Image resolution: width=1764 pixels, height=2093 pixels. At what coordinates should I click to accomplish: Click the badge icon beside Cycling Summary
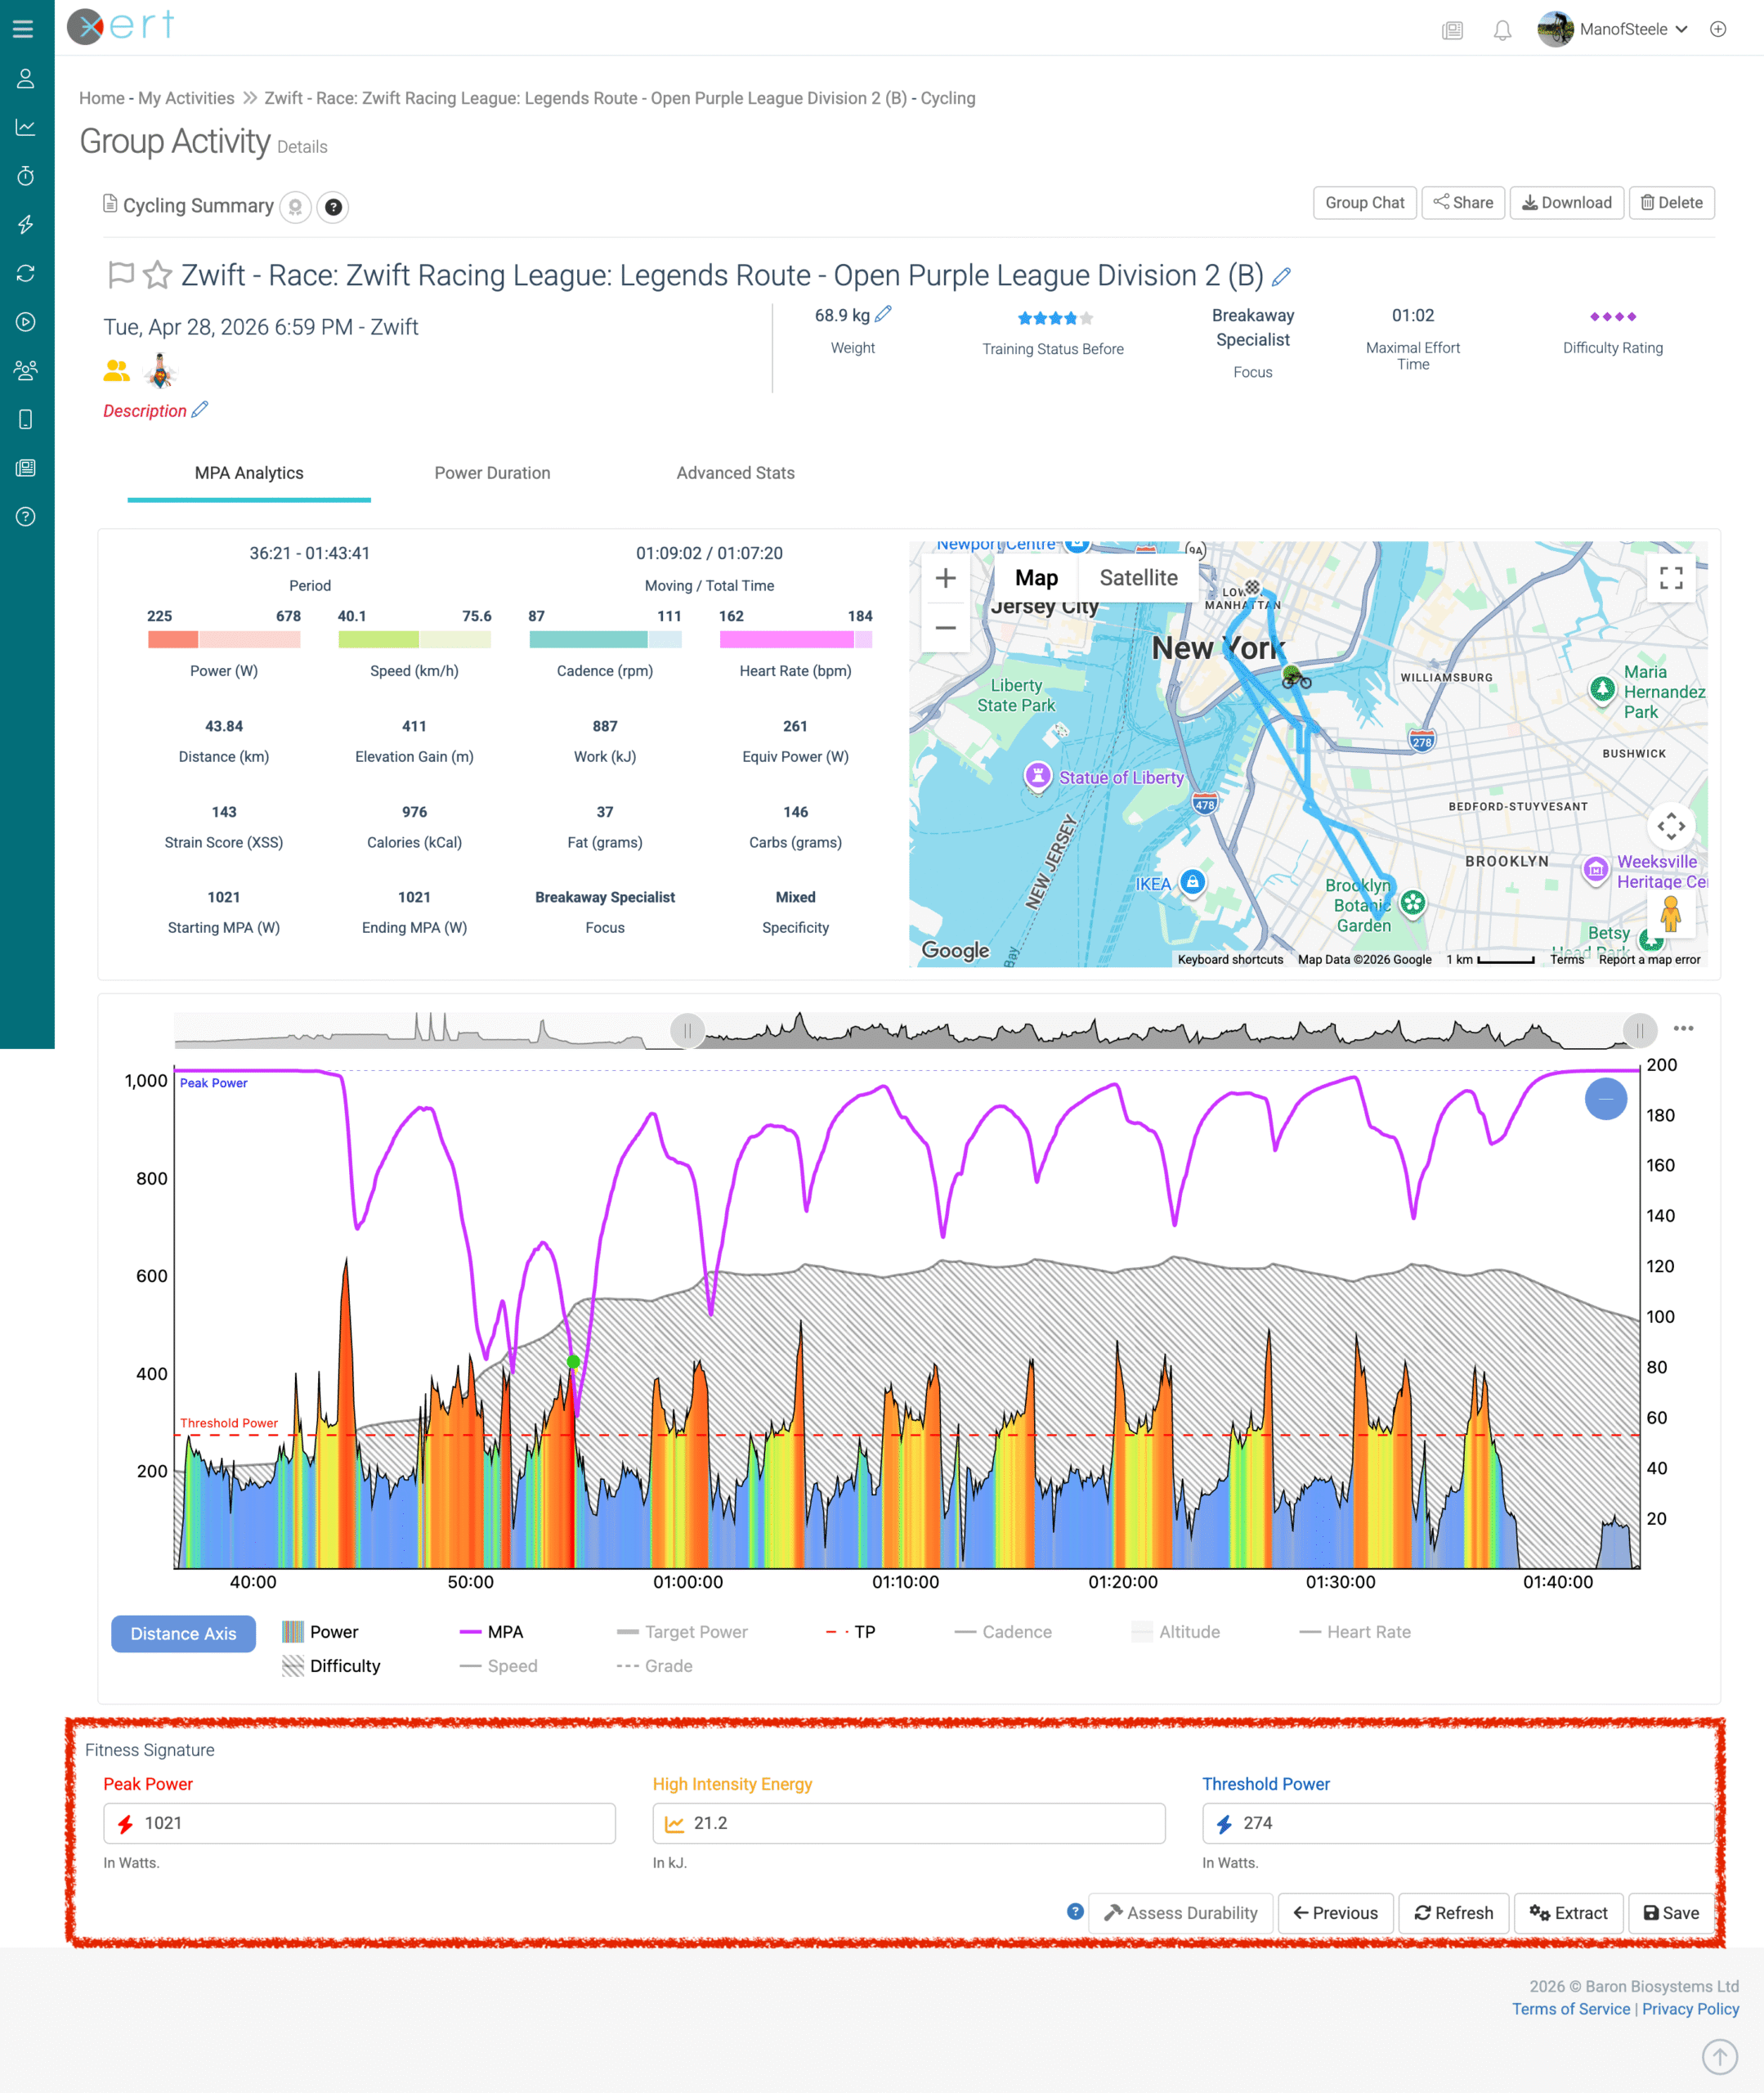coord(295,207)
